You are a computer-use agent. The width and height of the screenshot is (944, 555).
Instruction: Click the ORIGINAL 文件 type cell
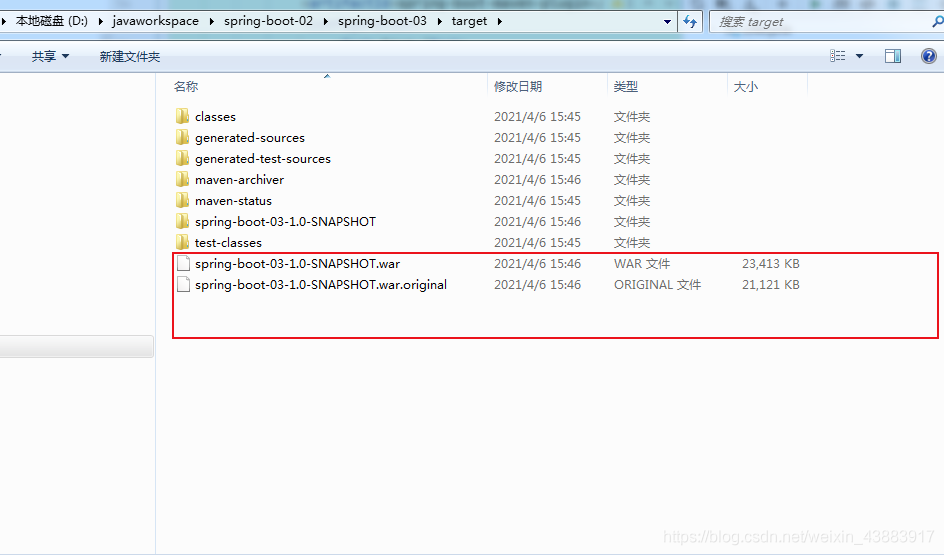coord(657,285)
